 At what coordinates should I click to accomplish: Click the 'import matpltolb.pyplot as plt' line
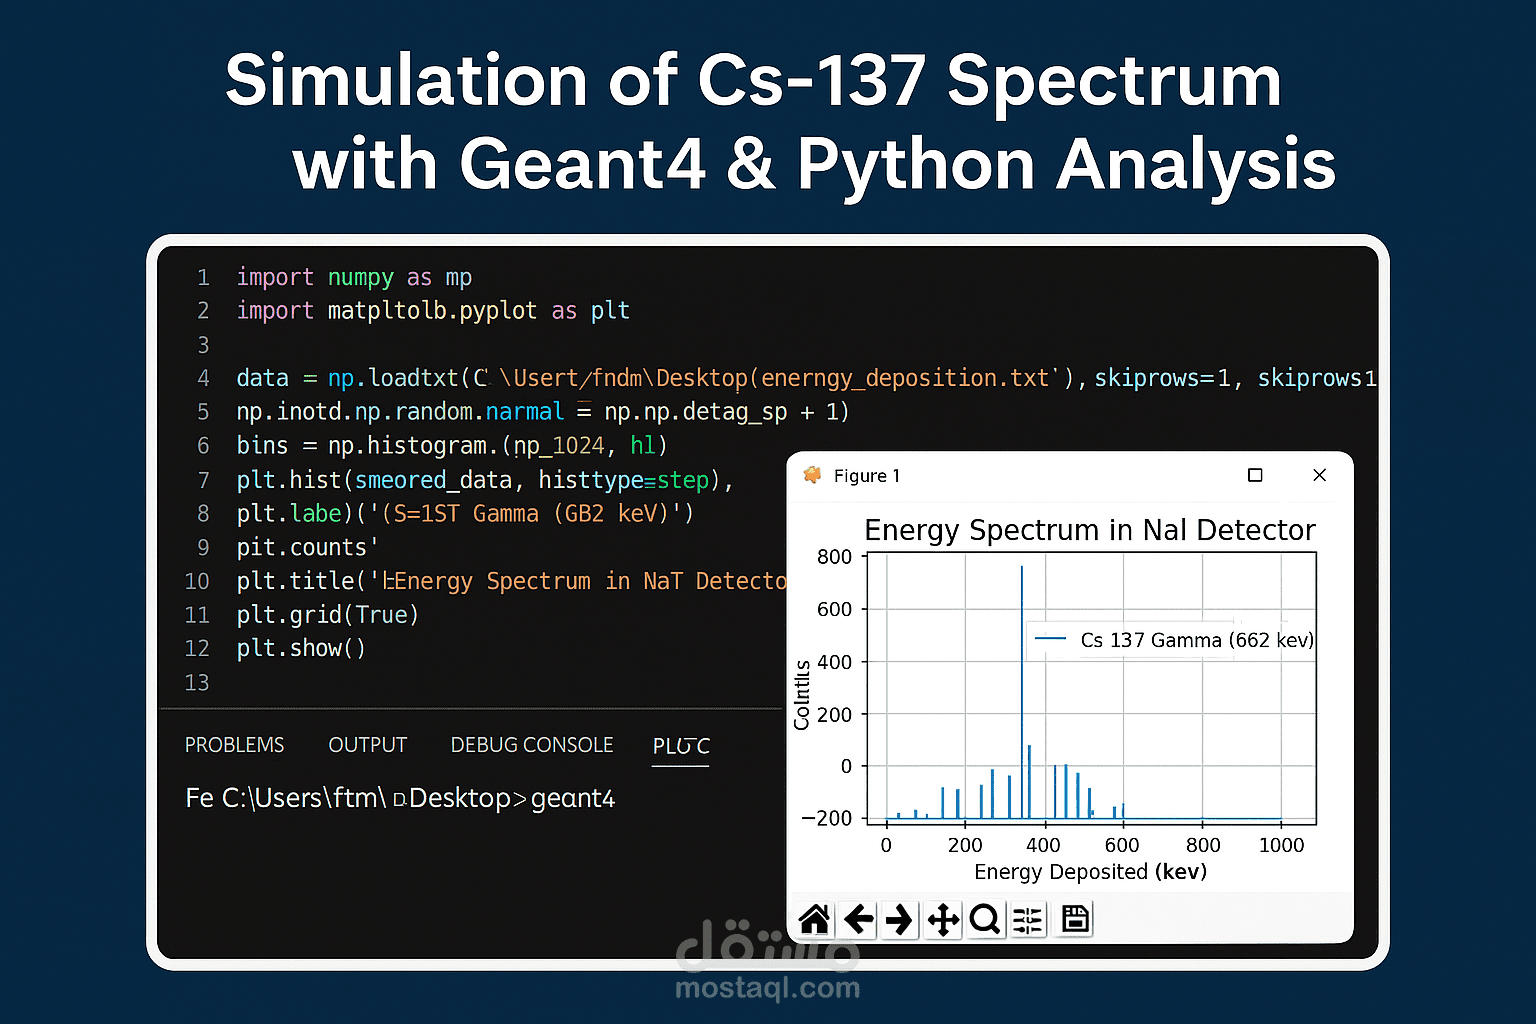(433, 311)
